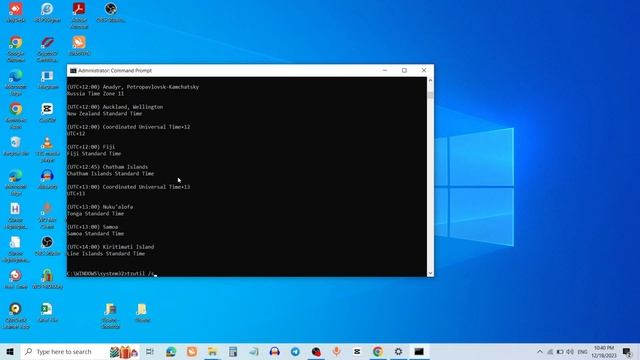Image resolution: width=640 pixels, height=360 pixels.
Task: Open the clock and date flyout
Action: (604, 352)
